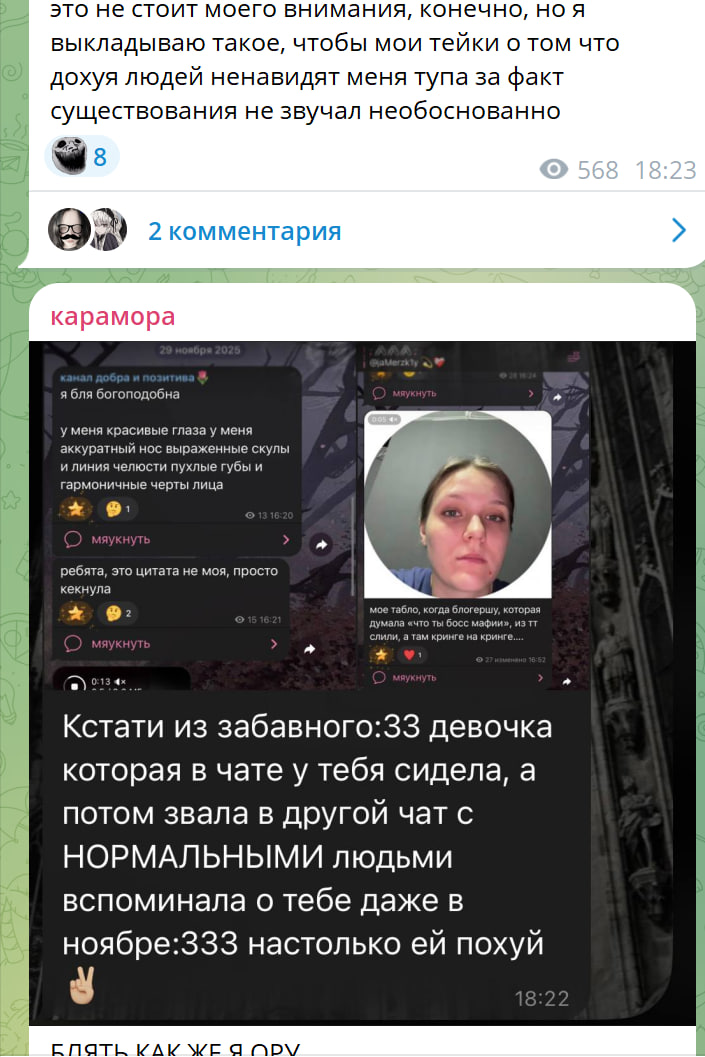Toggle the heart reaction under the round video

click(411, 655)
